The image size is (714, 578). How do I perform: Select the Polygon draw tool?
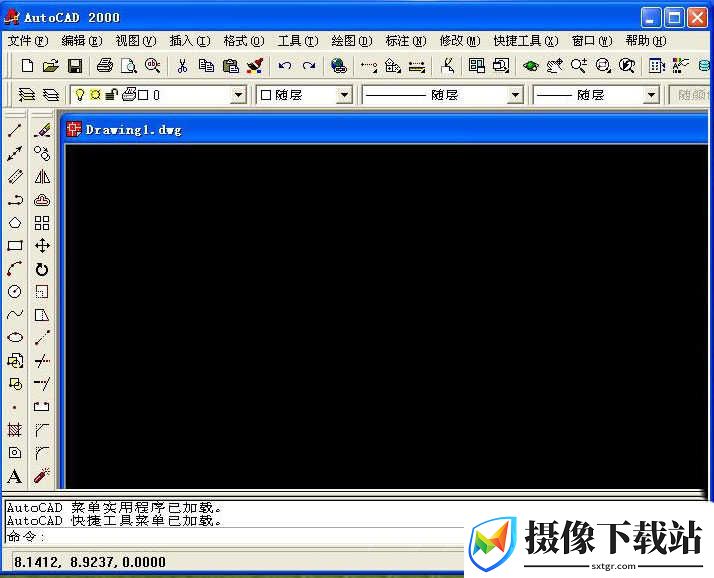tap(15, 223)
